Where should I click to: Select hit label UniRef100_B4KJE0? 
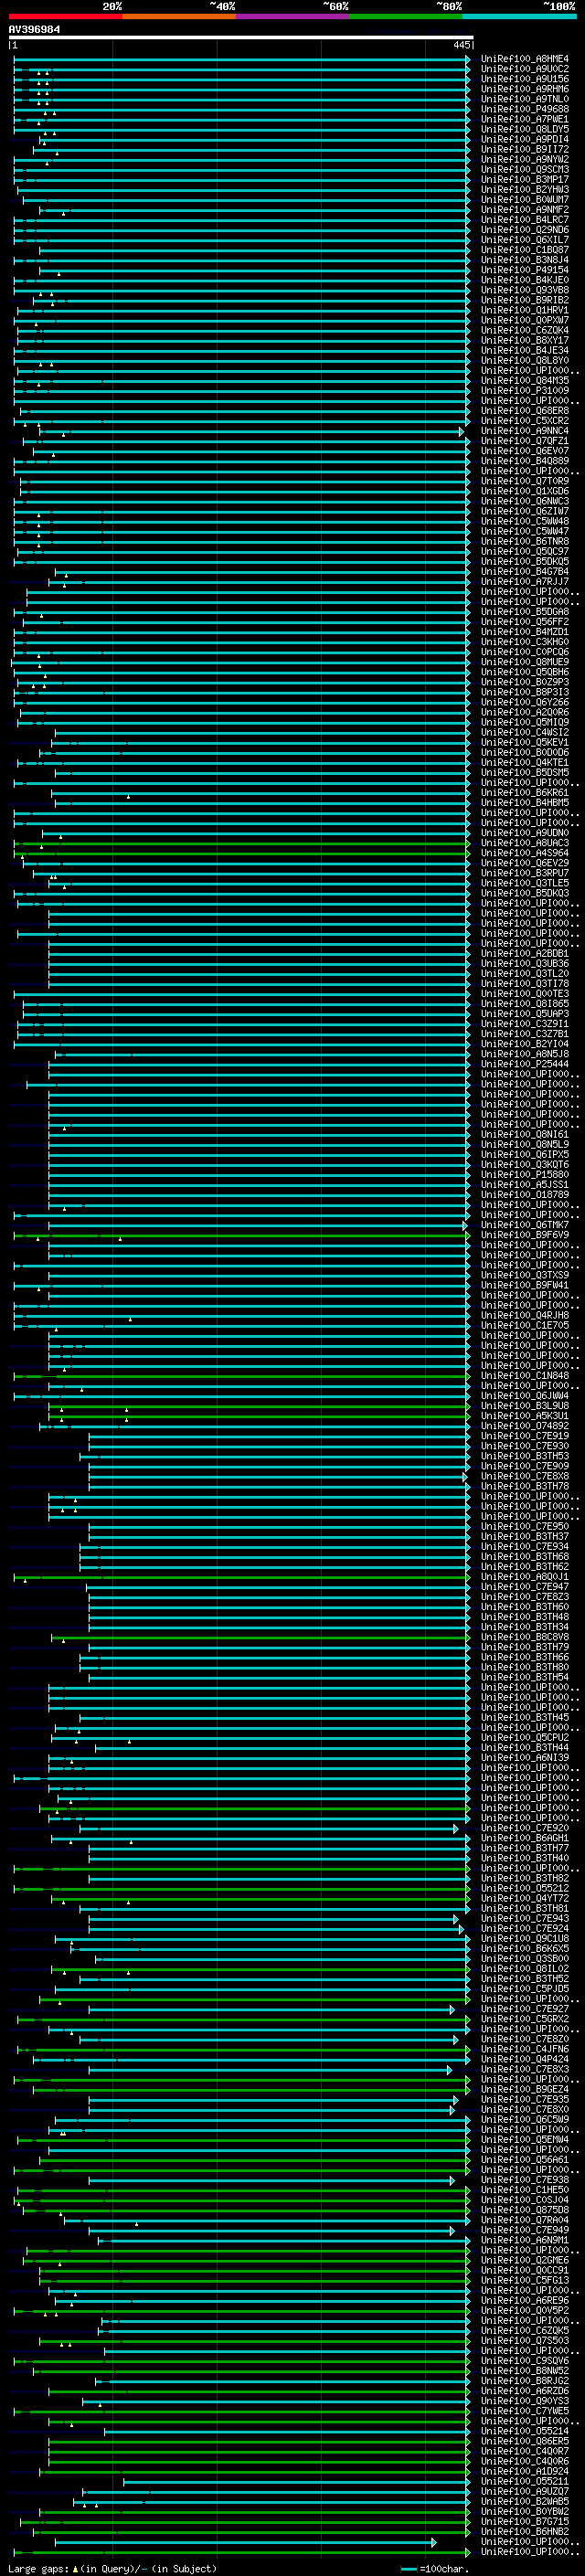click(525, 280)
